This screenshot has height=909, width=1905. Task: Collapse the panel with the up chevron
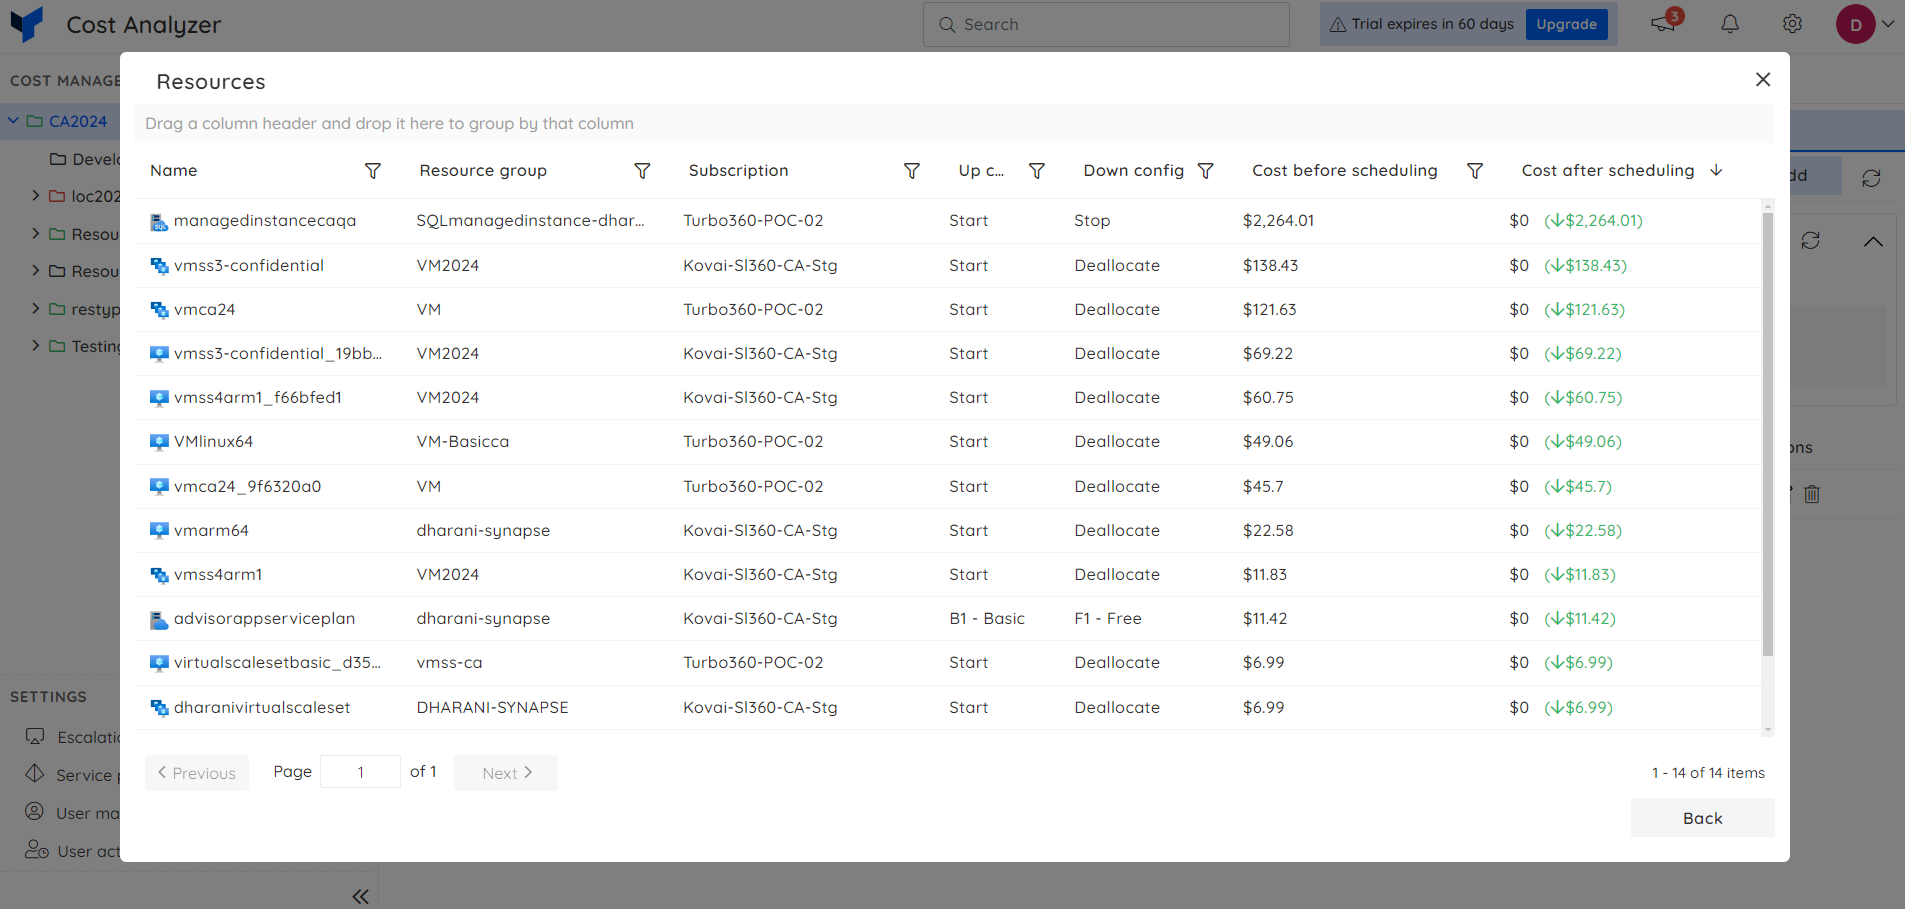click(x=1873, y=241)
